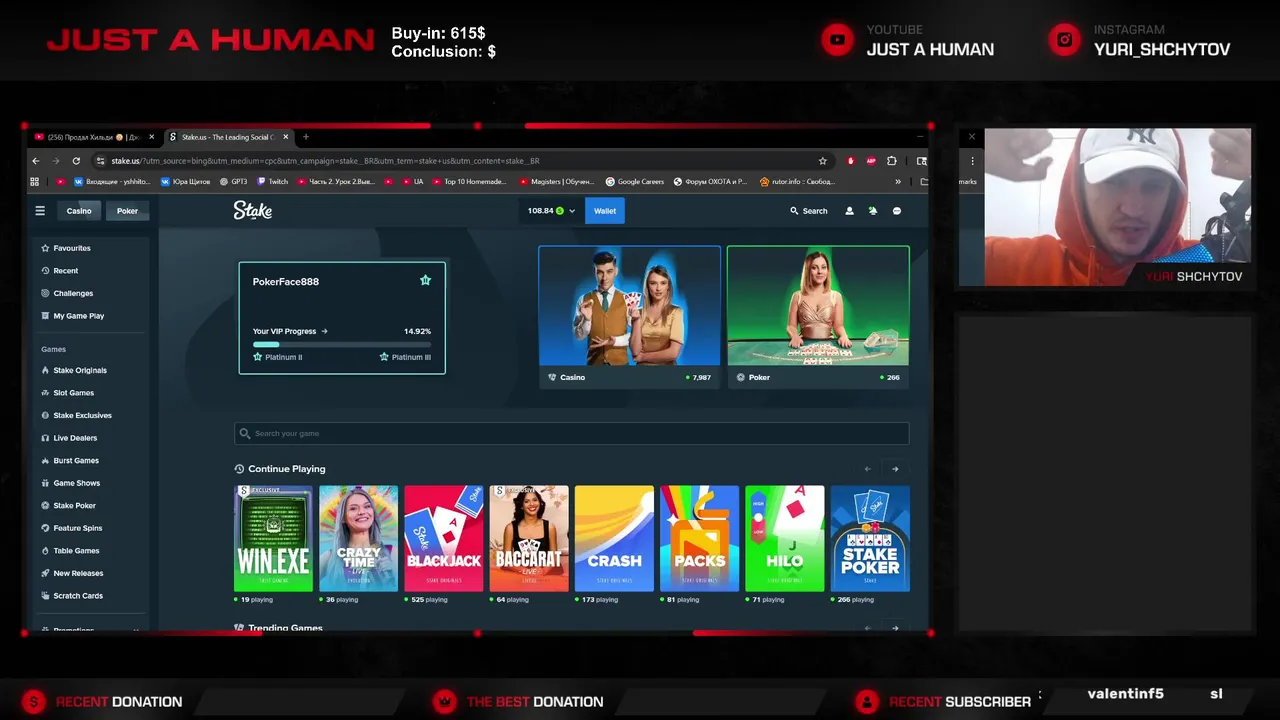Open Game Shows in sidebar
The width and height of the screenshot is (1280, 720).
pos(76,483)
